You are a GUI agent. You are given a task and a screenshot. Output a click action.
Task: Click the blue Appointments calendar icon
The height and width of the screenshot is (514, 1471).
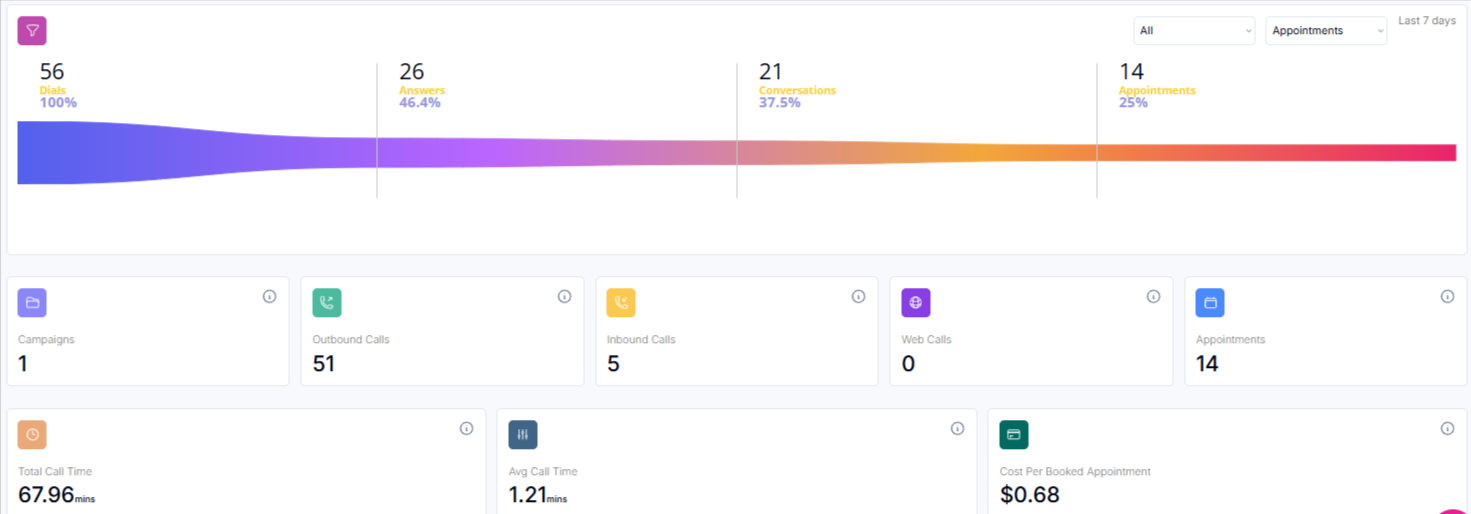click(1210, 302)
